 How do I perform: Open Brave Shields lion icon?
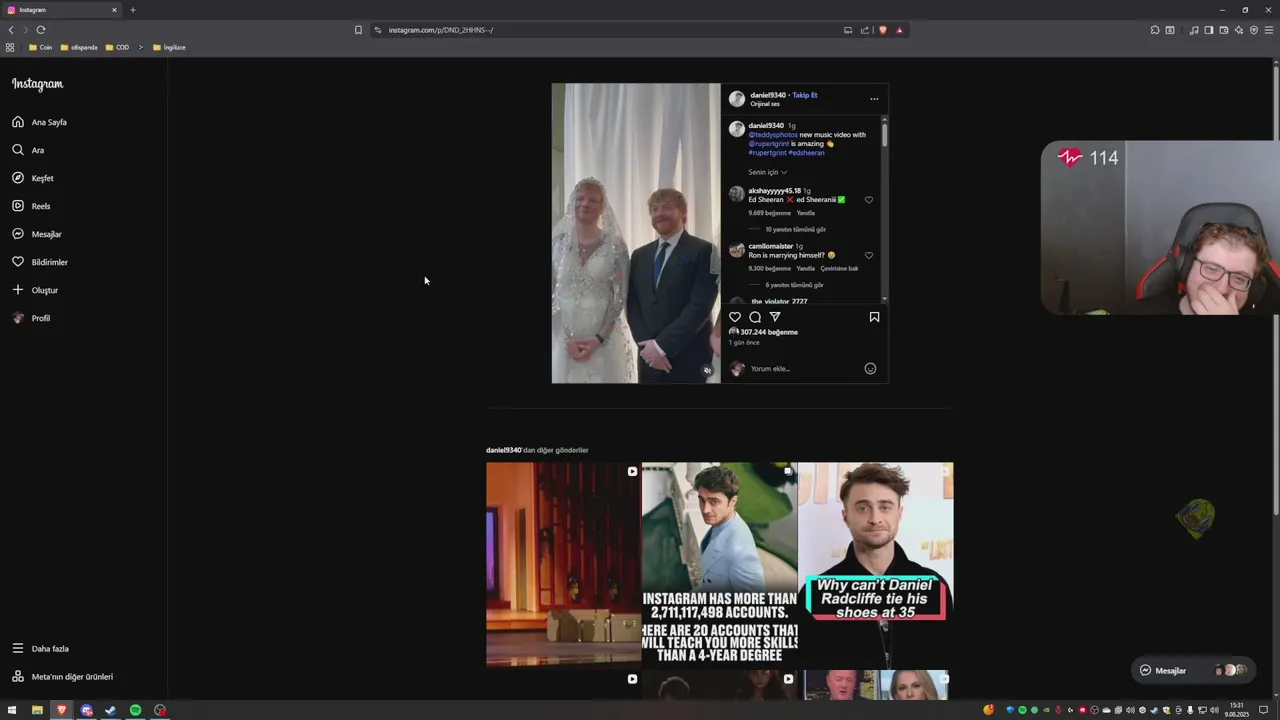[x=883, y=30]
